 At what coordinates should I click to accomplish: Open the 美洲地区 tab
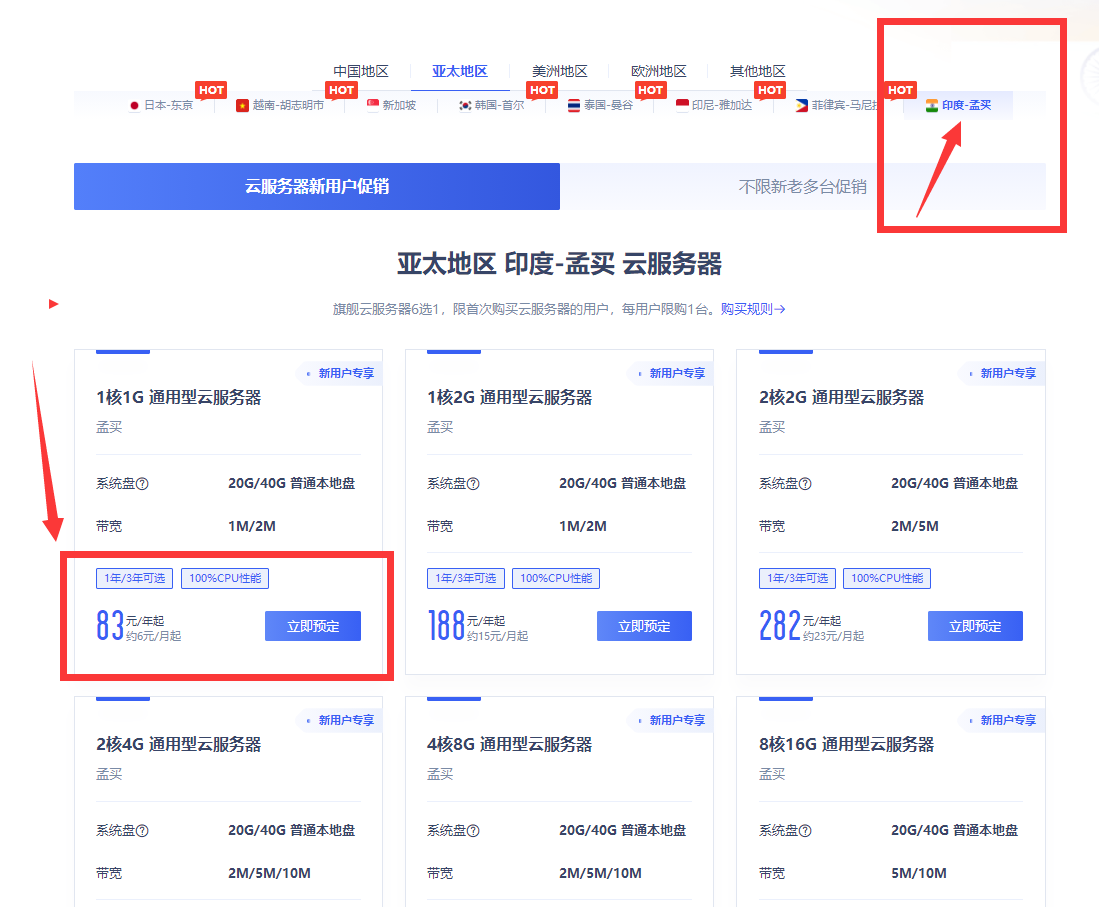coord(559,72)
